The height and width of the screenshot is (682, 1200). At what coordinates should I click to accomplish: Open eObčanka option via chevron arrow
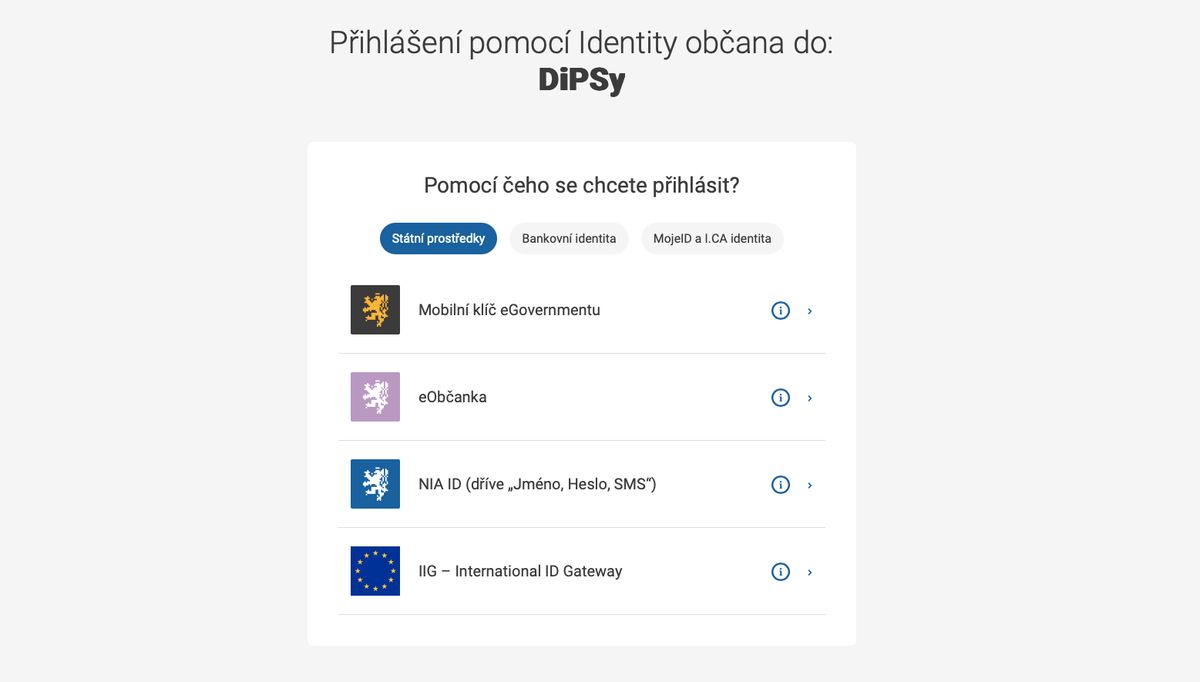[810, 398]
